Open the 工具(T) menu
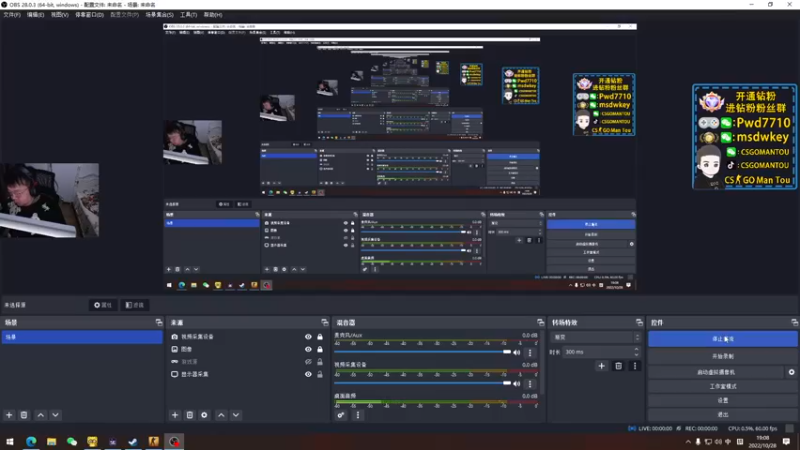The width and height of the screenshot is (800, 450). point(188,15)
